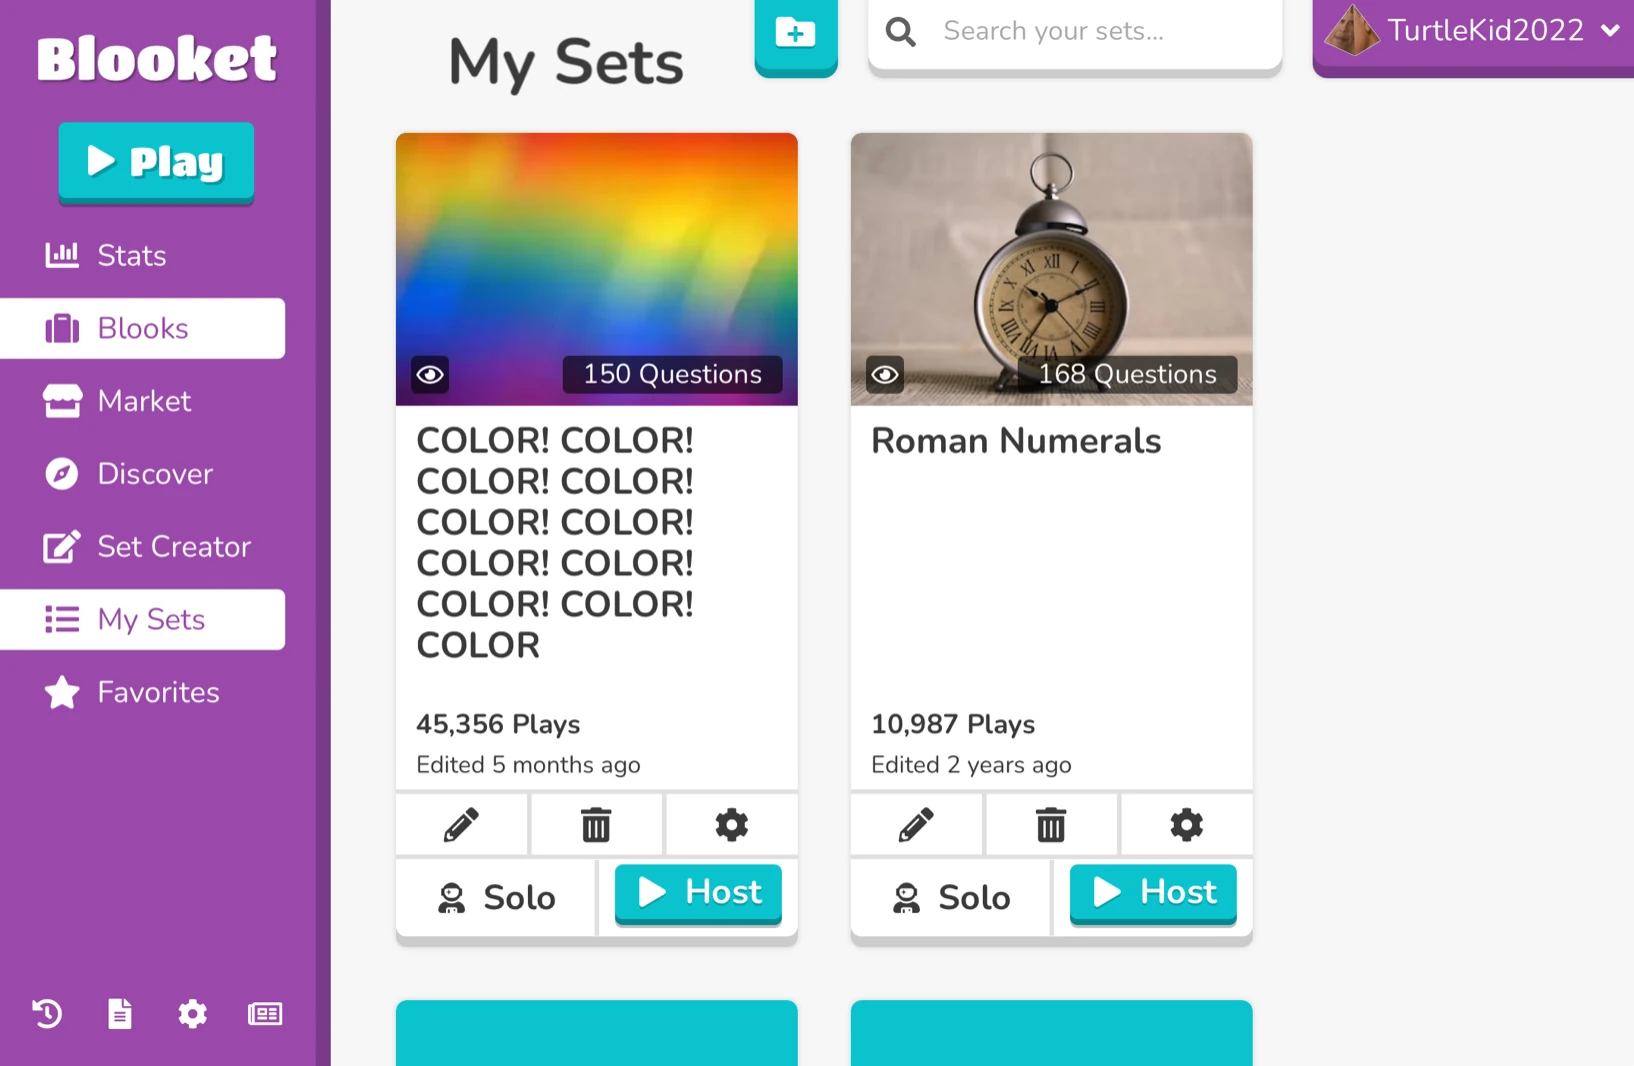The width and height of the screenshot is (1634, 1066).
Task: Open the history icon in sidebar footer
Action: tap(47, 1014)
